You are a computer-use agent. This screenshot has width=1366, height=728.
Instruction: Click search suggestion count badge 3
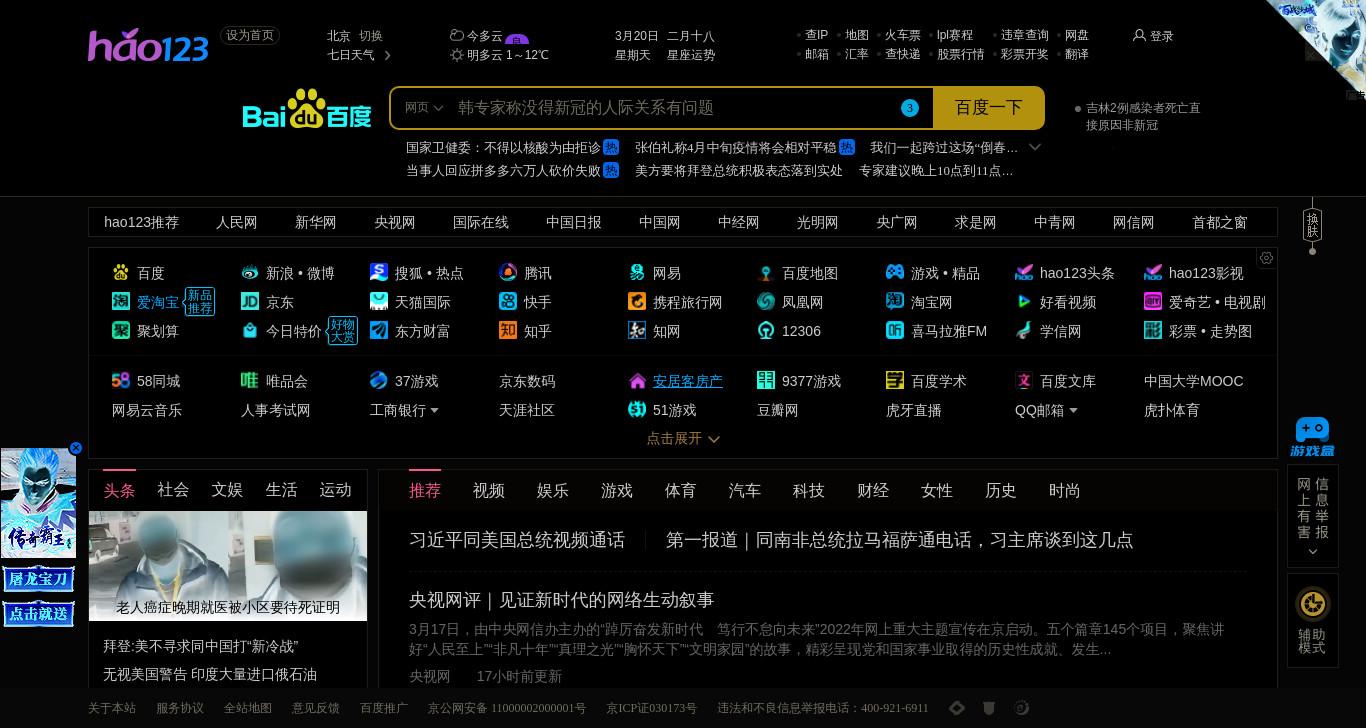(x=909, y=108)
